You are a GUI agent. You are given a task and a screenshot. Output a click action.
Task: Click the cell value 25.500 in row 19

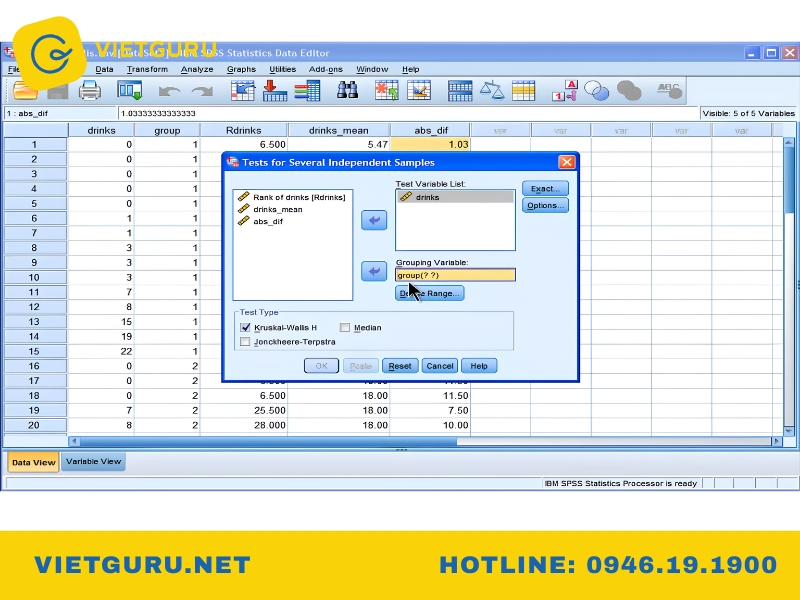coord(270,410)
